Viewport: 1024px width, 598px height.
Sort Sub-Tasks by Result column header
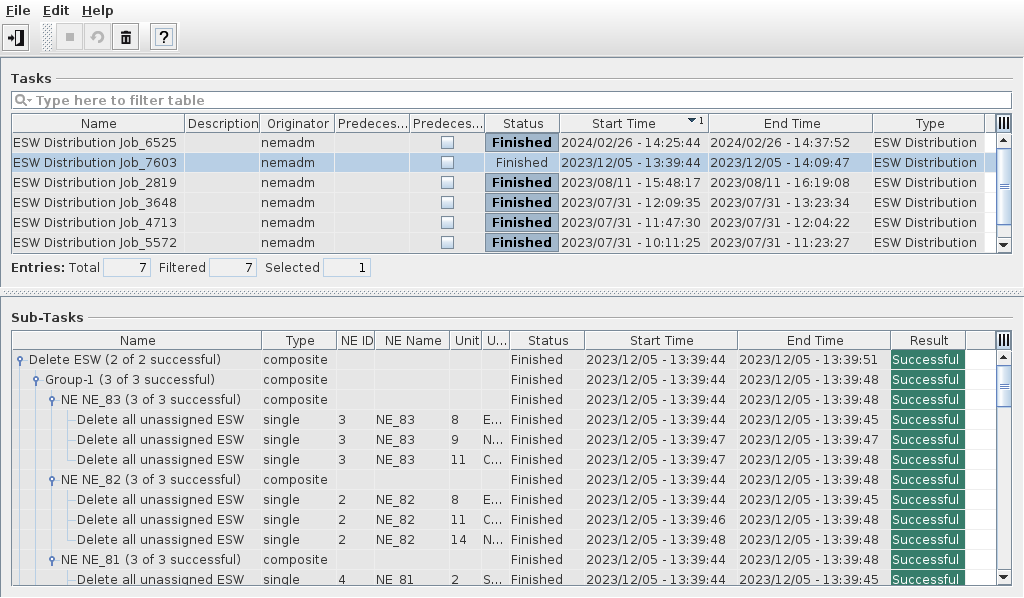pos(928,341)
